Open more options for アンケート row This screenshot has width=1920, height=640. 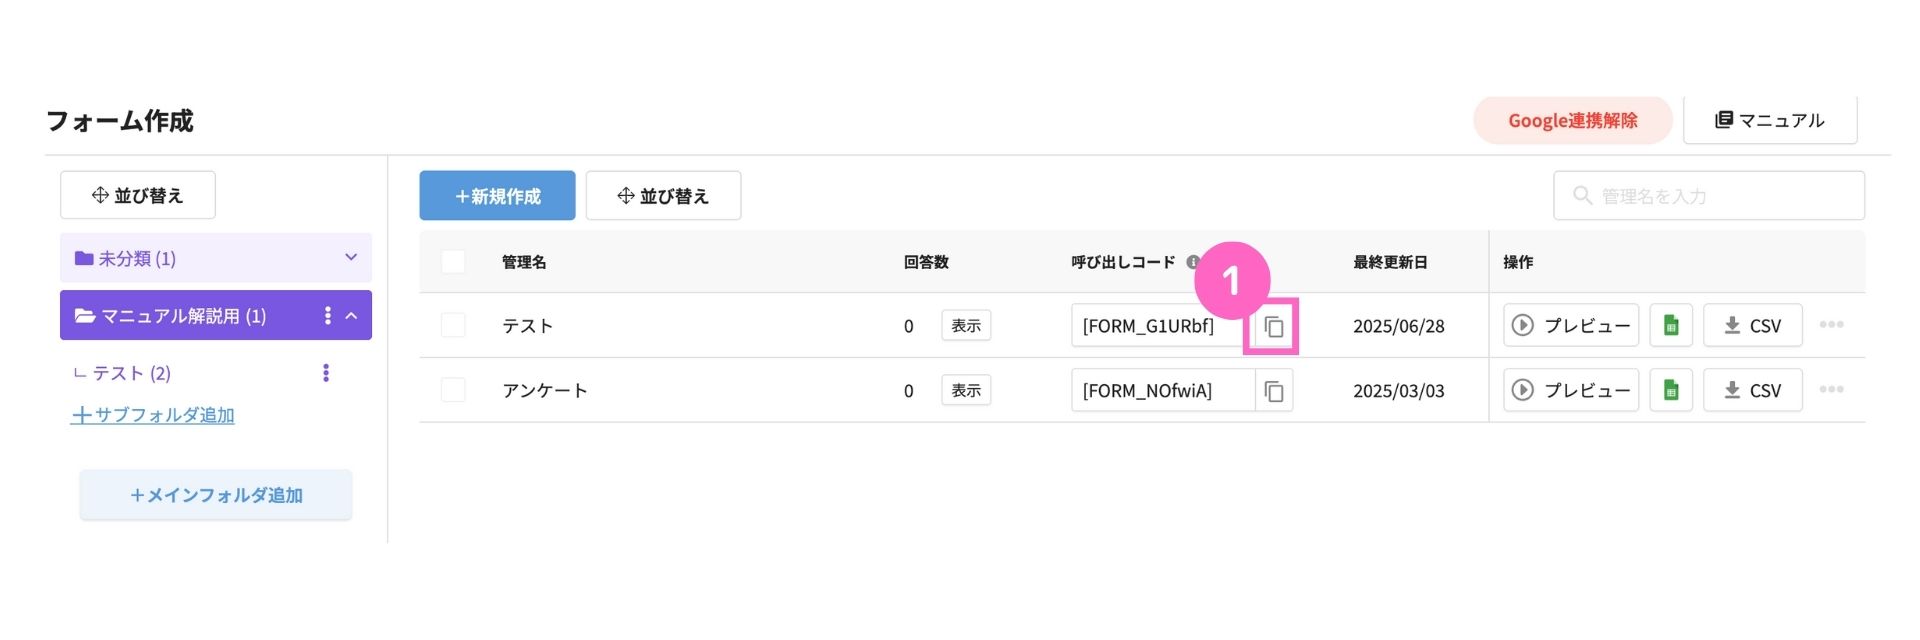pos(1831,390)
